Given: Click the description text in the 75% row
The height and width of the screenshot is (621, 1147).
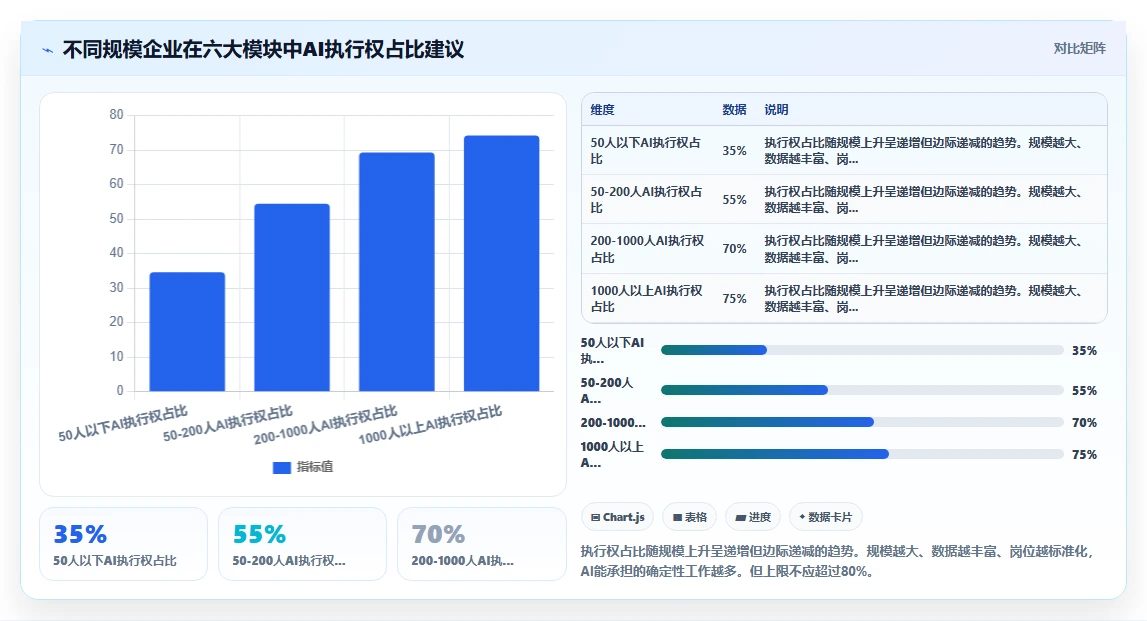Looking at the screenshot, I should point(925,298).
